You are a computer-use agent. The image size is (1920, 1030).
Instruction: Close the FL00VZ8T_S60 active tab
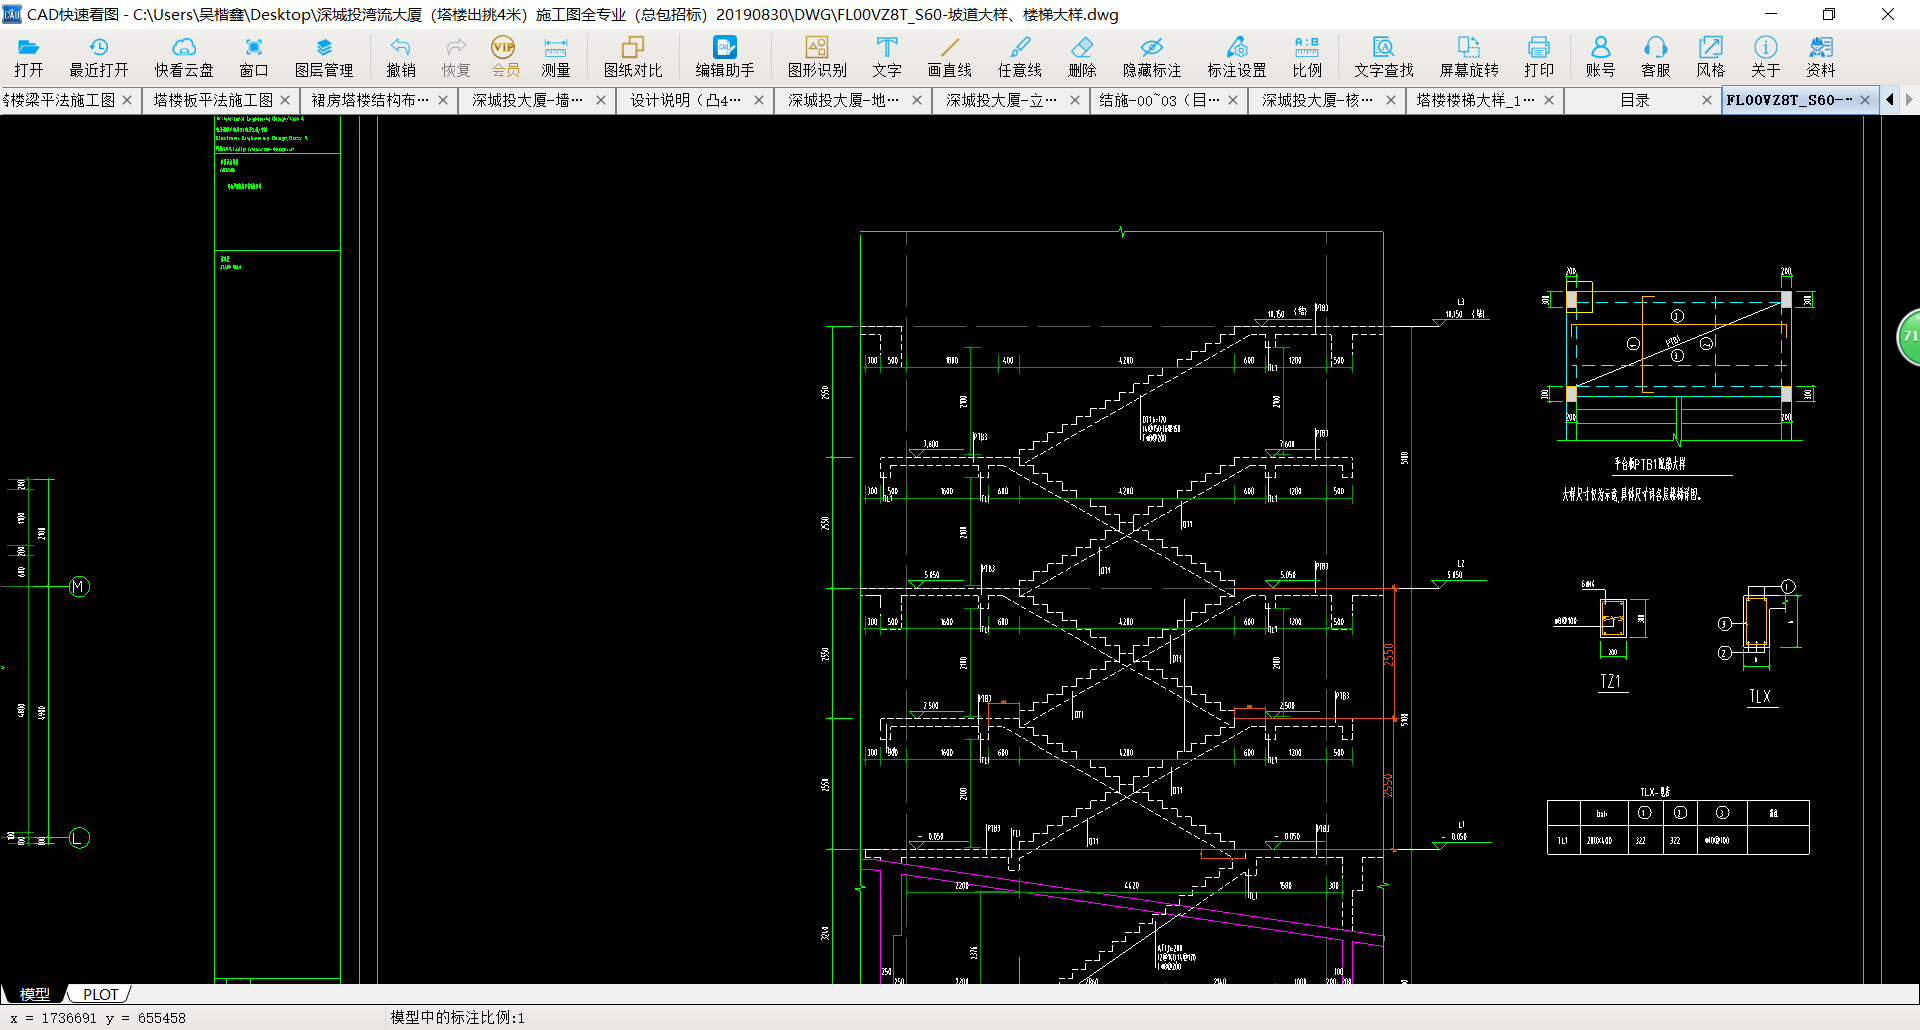click(1865, 100)
